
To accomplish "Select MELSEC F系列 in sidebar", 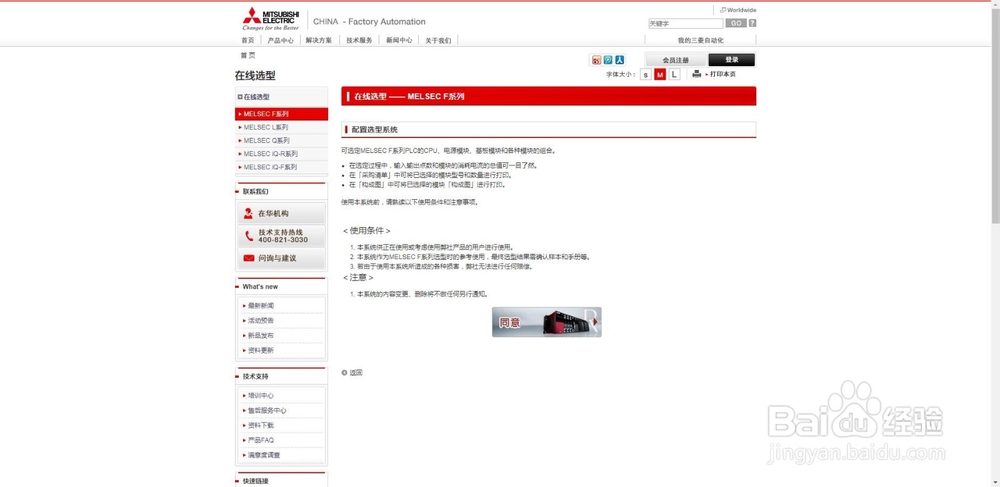I will pos(281,114).
